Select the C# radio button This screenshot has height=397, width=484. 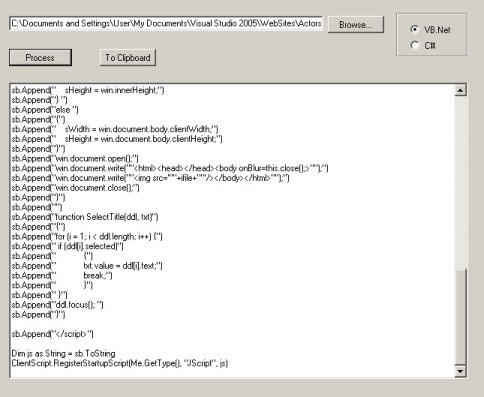point(415,45)
